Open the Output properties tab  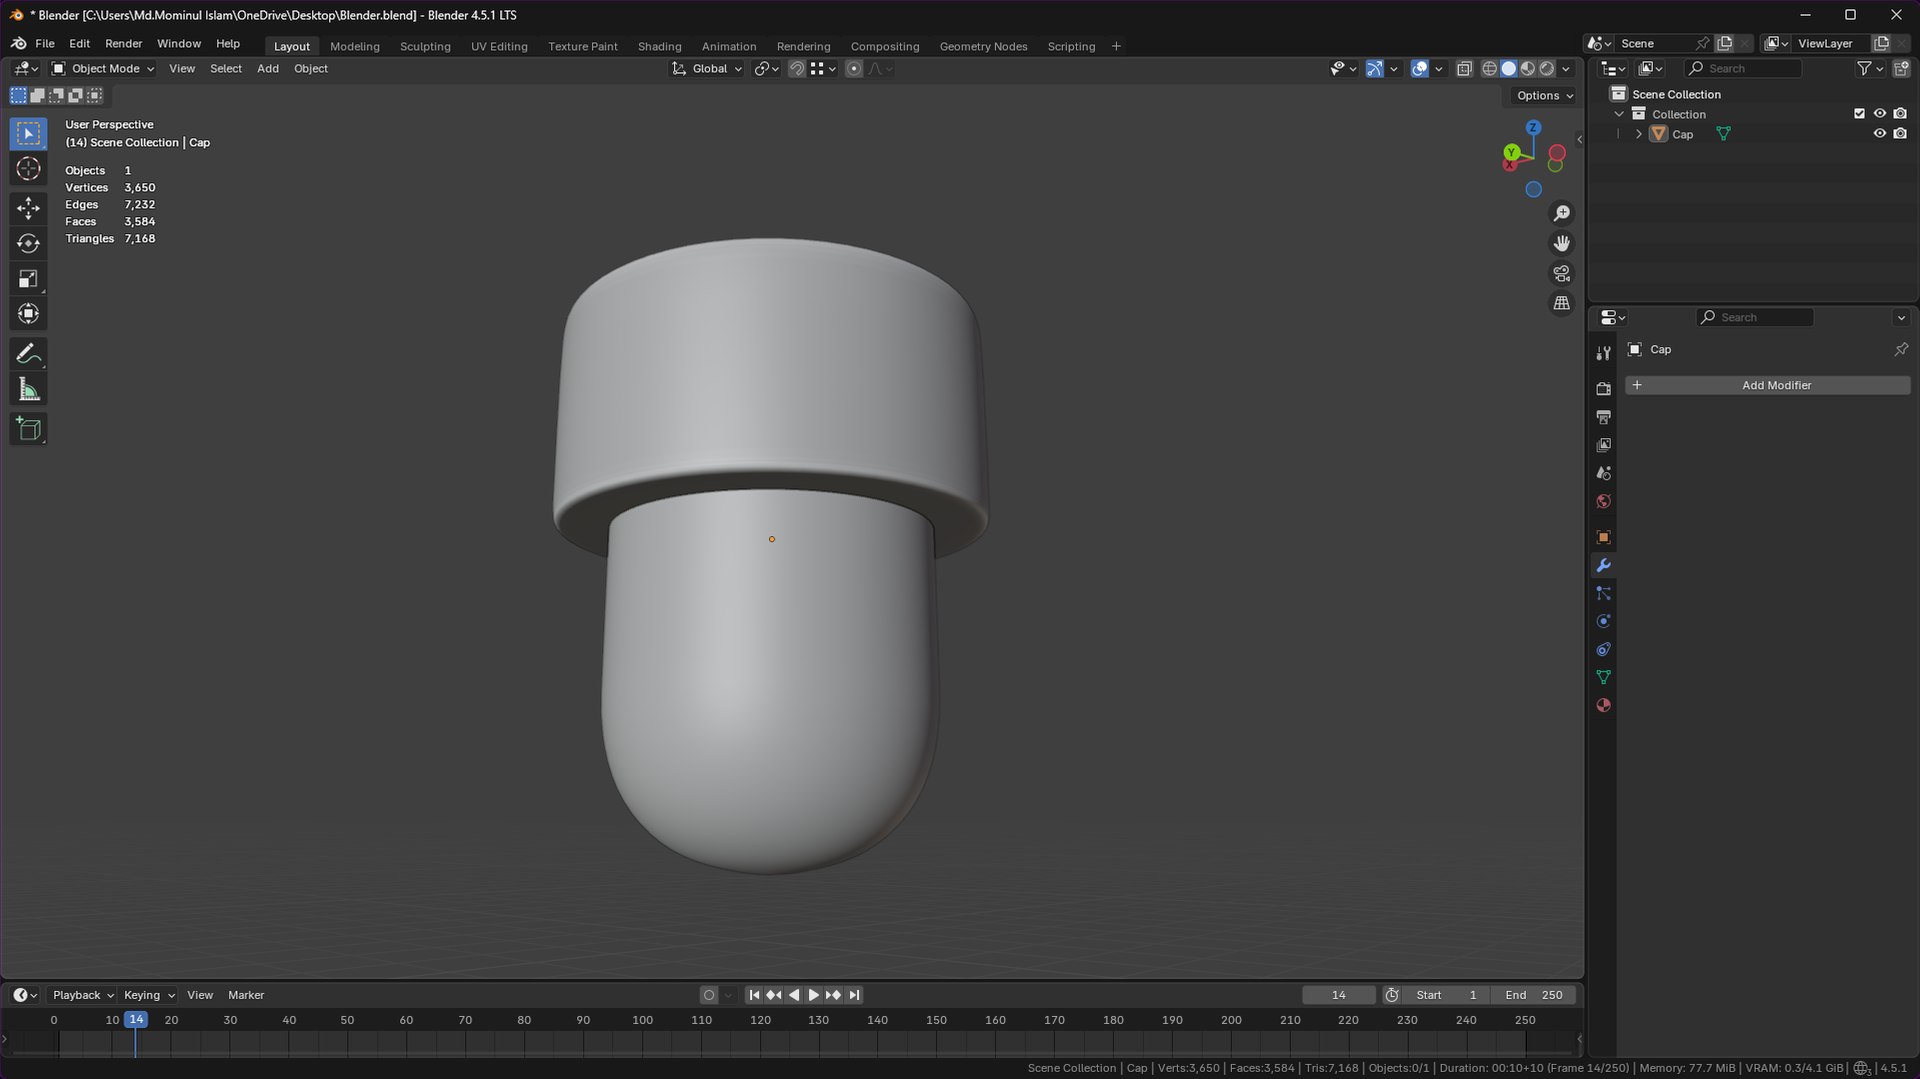[1603, 416]
